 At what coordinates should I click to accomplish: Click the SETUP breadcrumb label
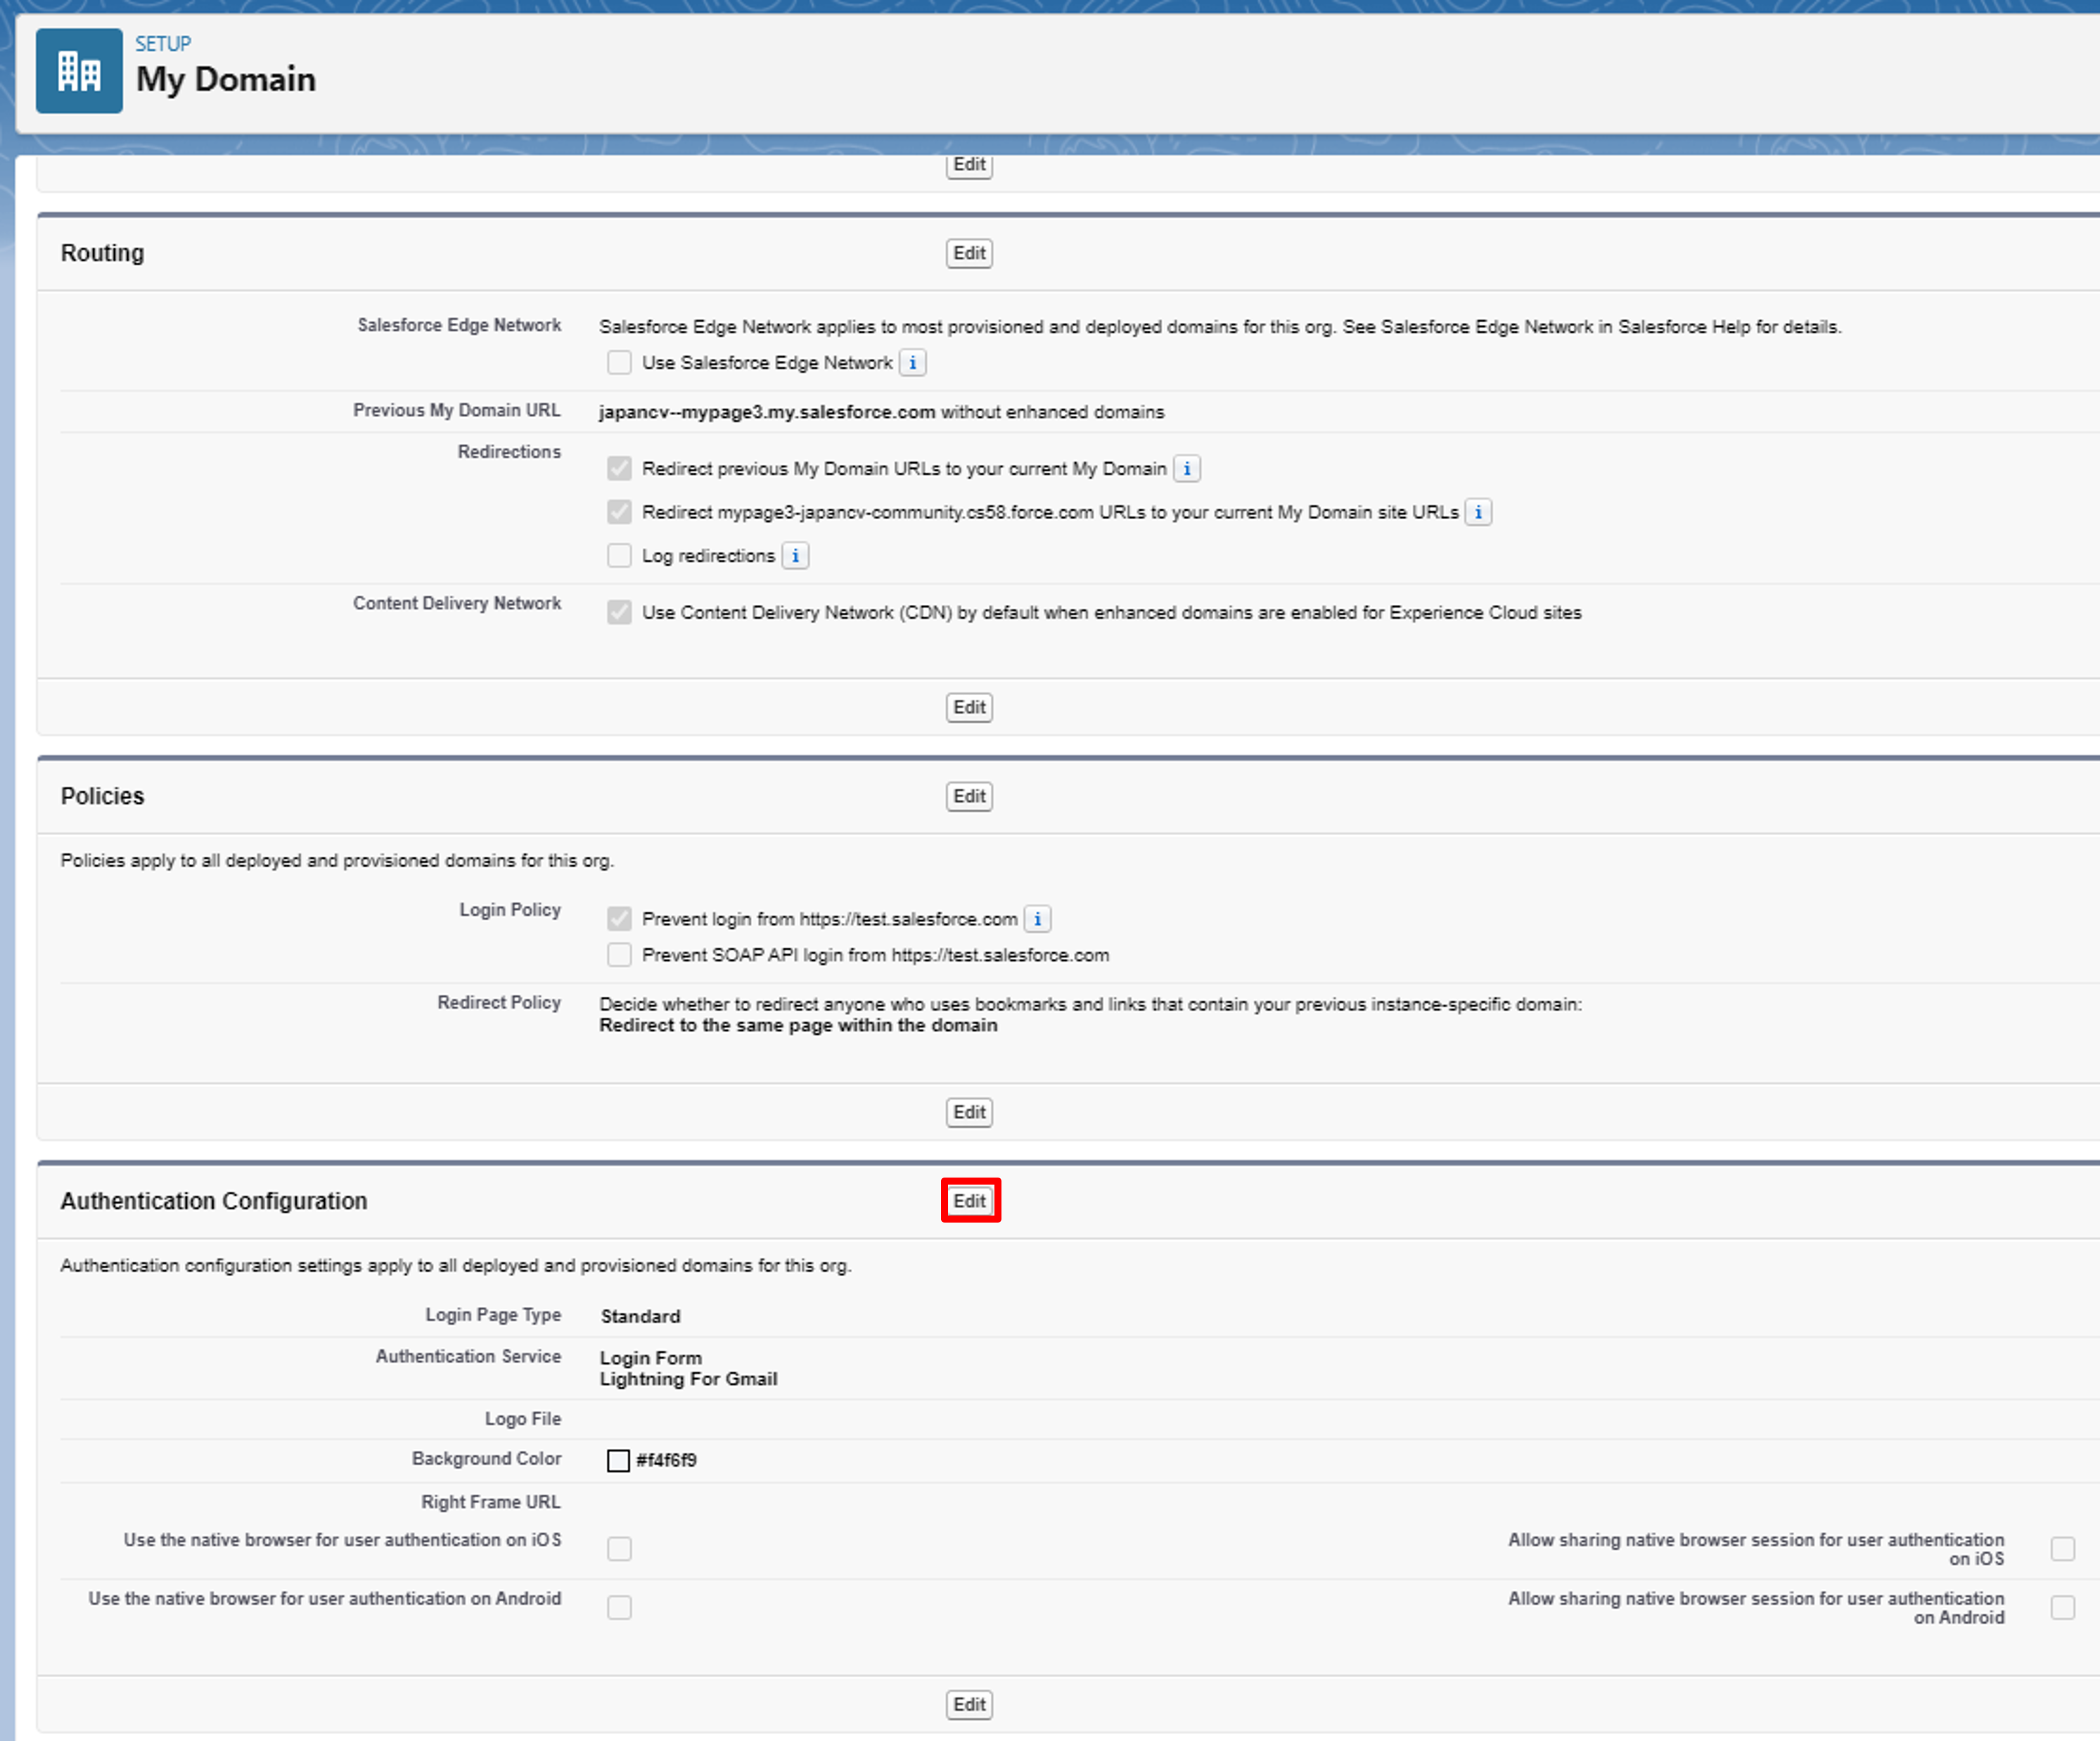coord(163,44)
